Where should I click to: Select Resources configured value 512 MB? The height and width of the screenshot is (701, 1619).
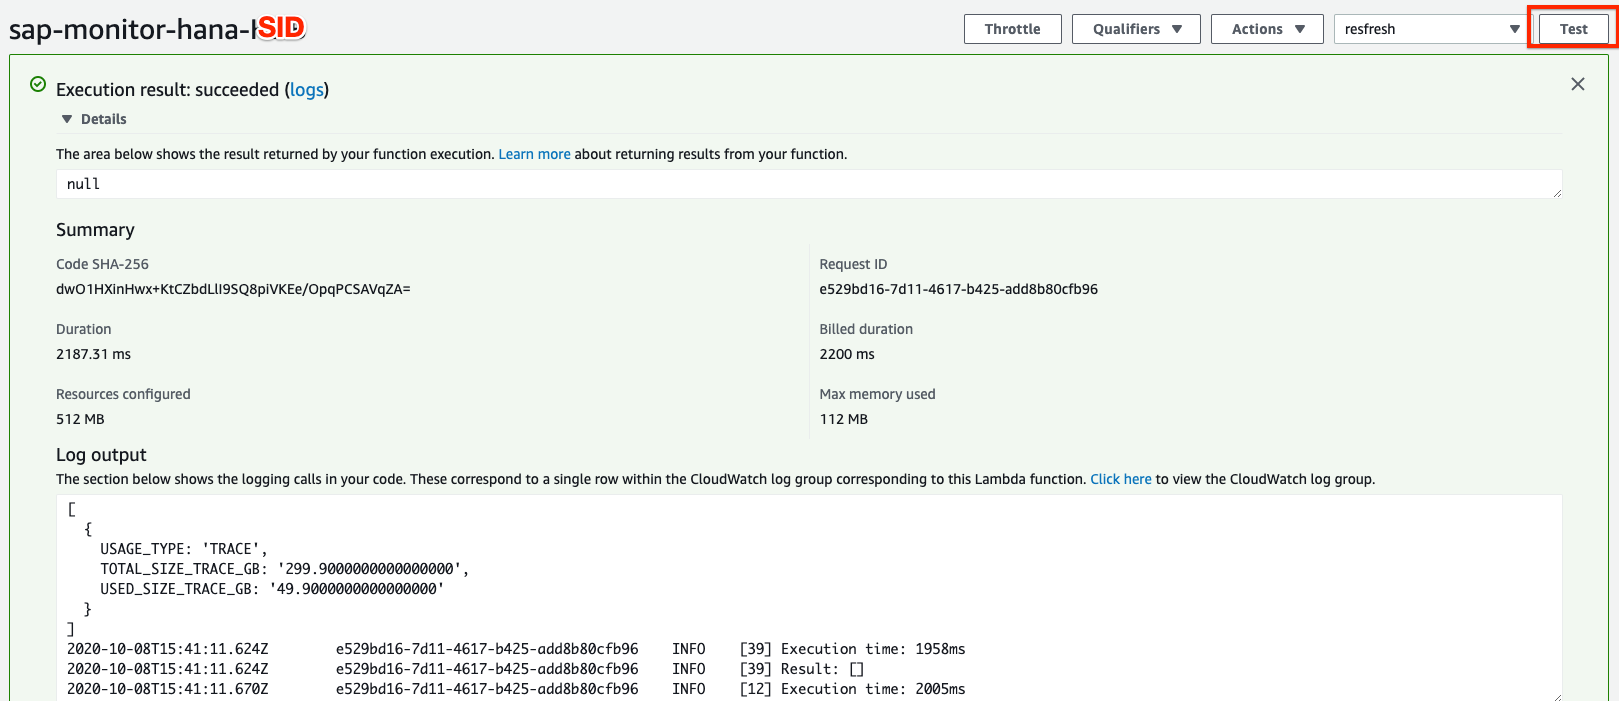pyautogui.click(x=80, y=419)
